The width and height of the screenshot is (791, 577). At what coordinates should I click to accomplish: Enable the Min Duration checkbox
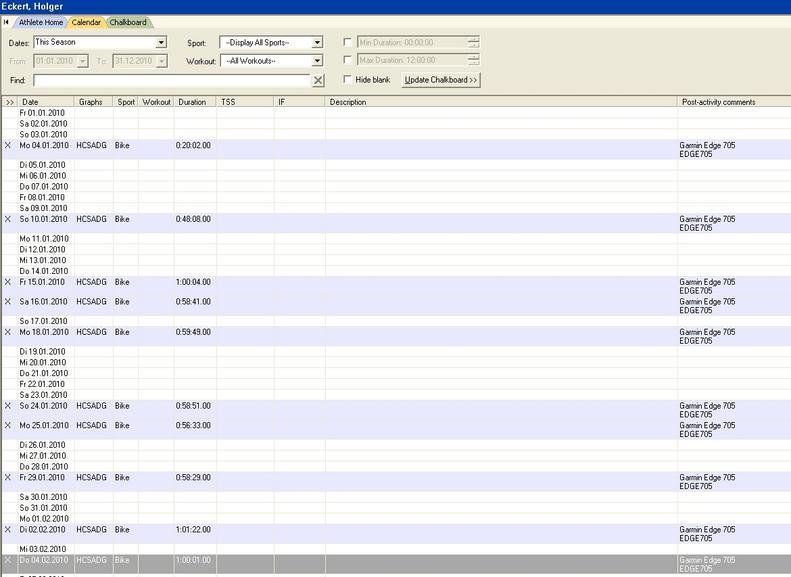(x=348, y=43)
